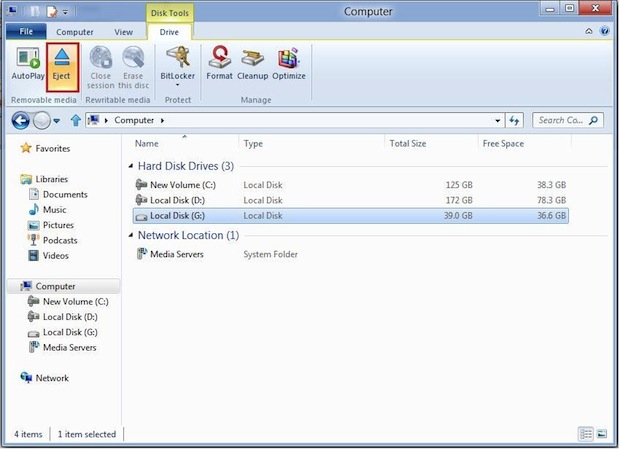Select Podcasts in the navigation pane
The image size is (620, 449).
[x=59, y=240]
